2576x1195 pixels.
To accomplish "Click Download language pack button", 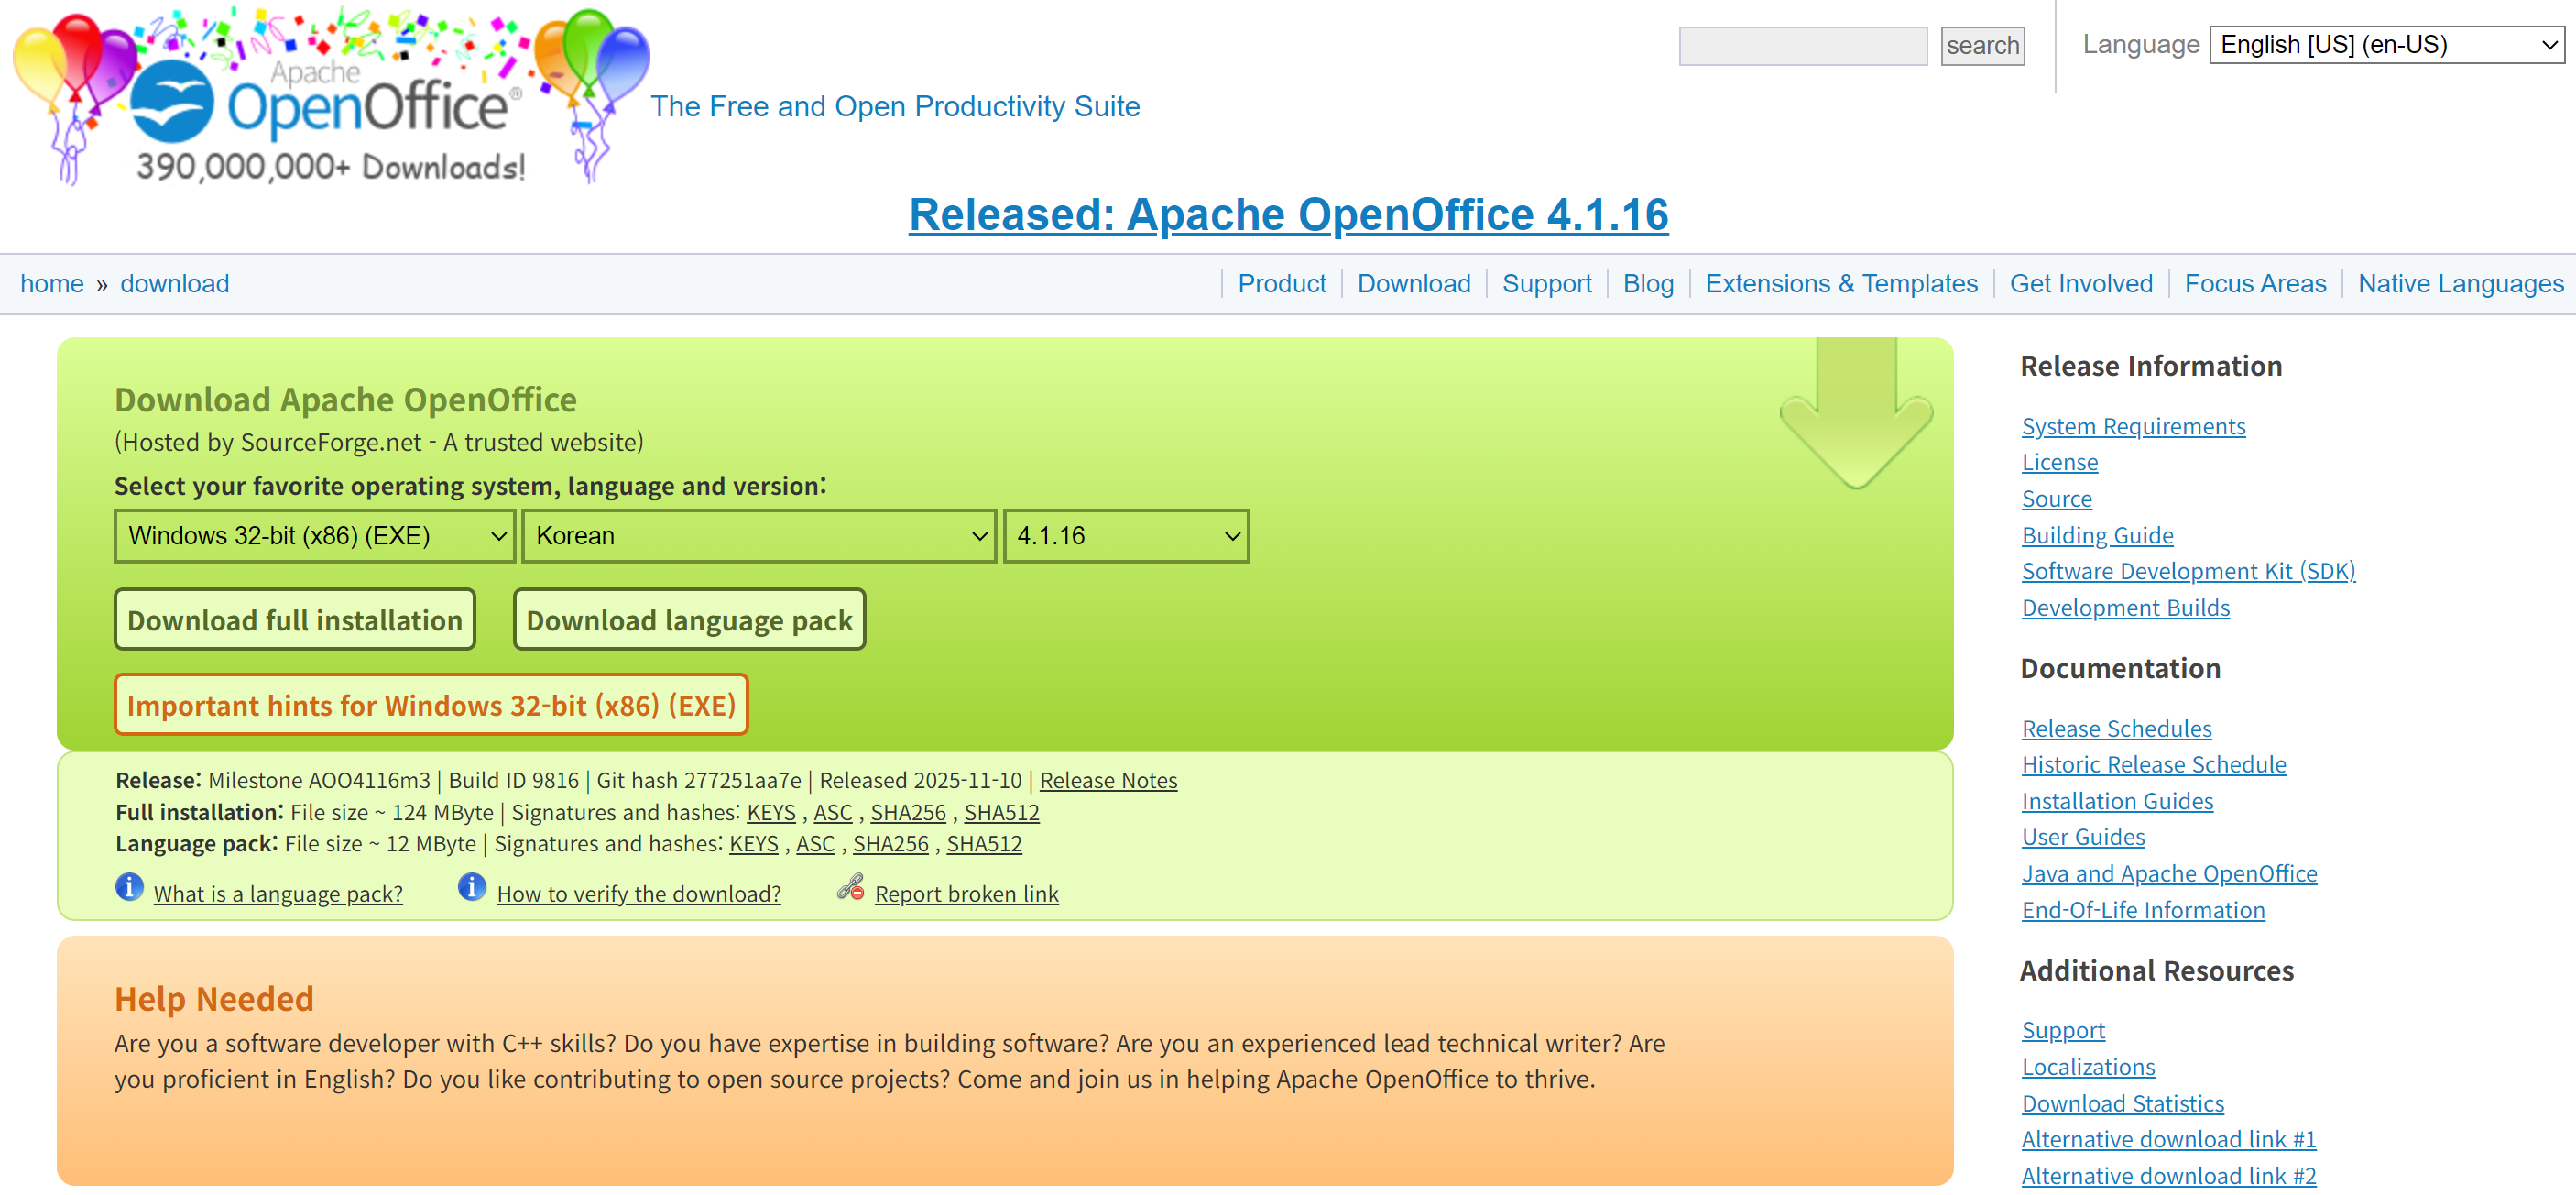I will click(689, 620).
